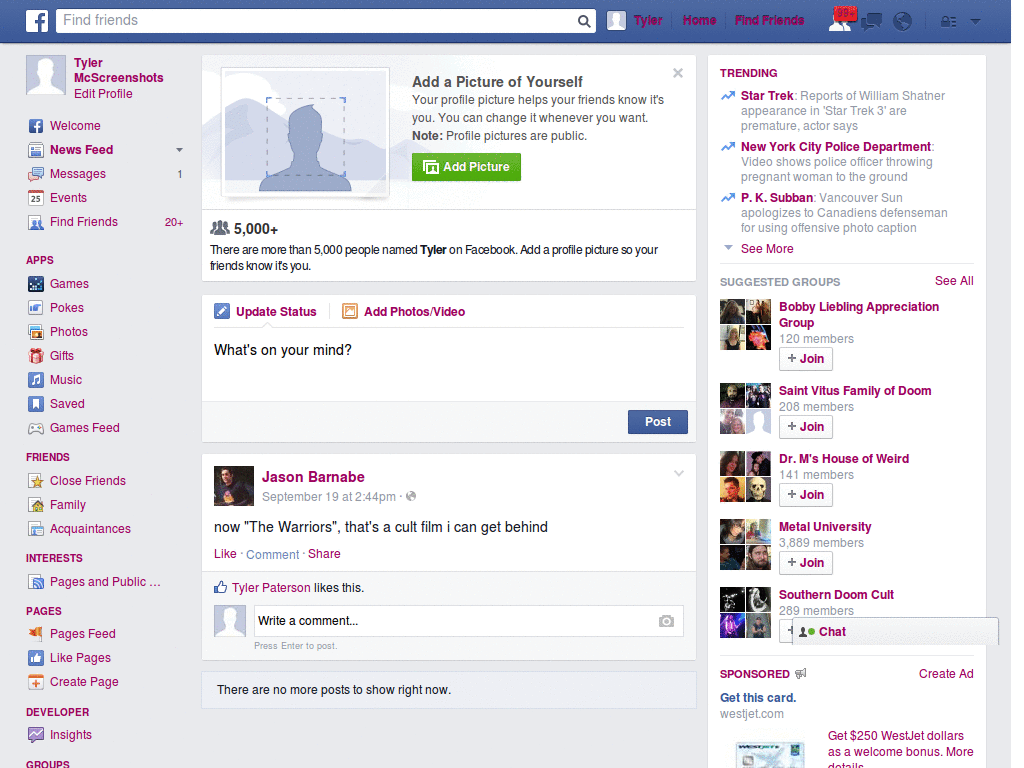The height and width of the screenshot is (768, 1024).
Task: Click the Music icon
Action: click(36, 380)
